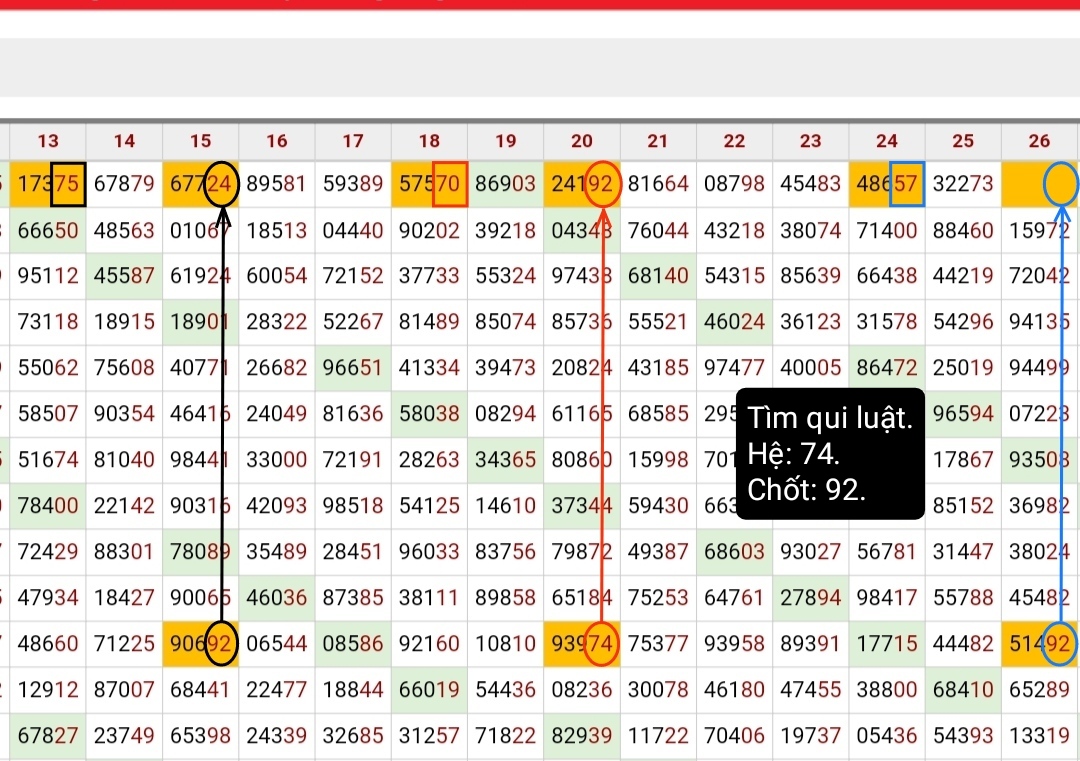Select the column 13 header
This screenshot has height=761, width=1080.
tap(48, 141)
